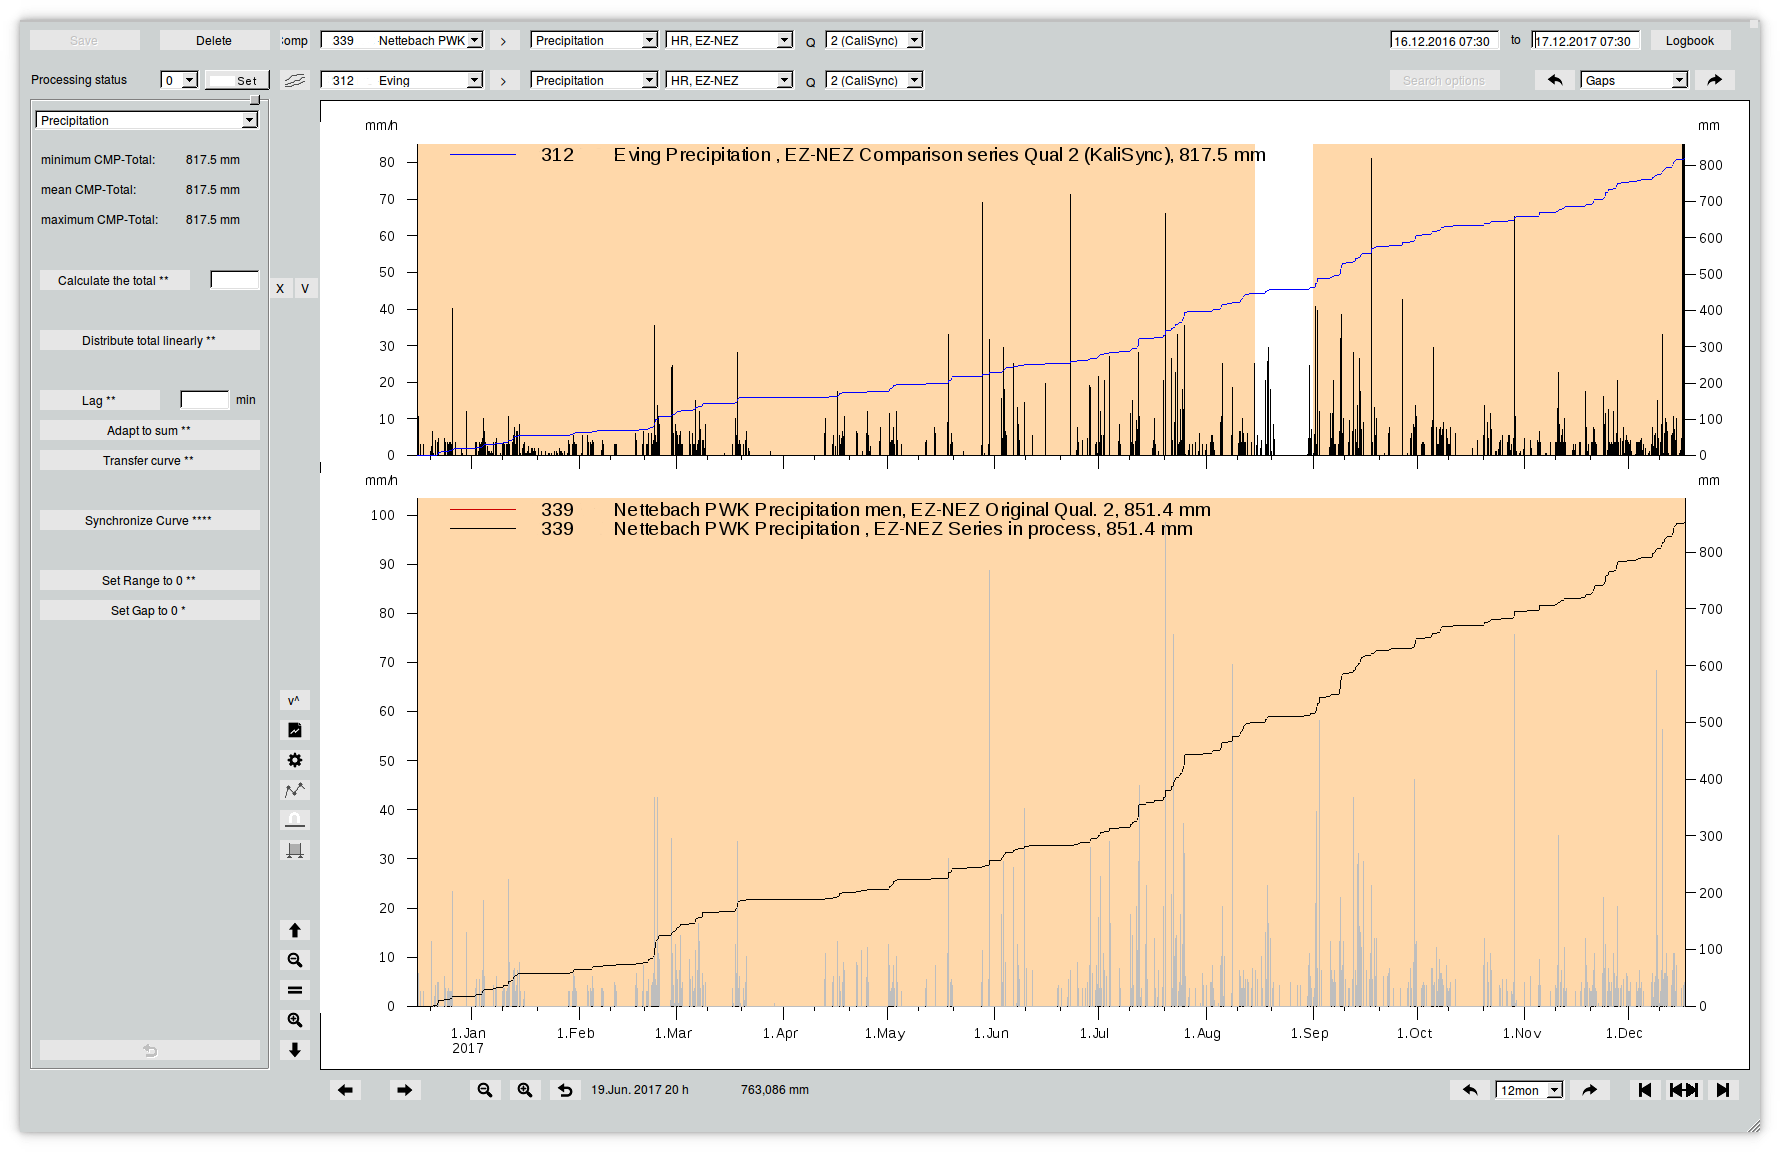
Task: Open station 339 Nettebach PWK selector
Action: [402, 41]
